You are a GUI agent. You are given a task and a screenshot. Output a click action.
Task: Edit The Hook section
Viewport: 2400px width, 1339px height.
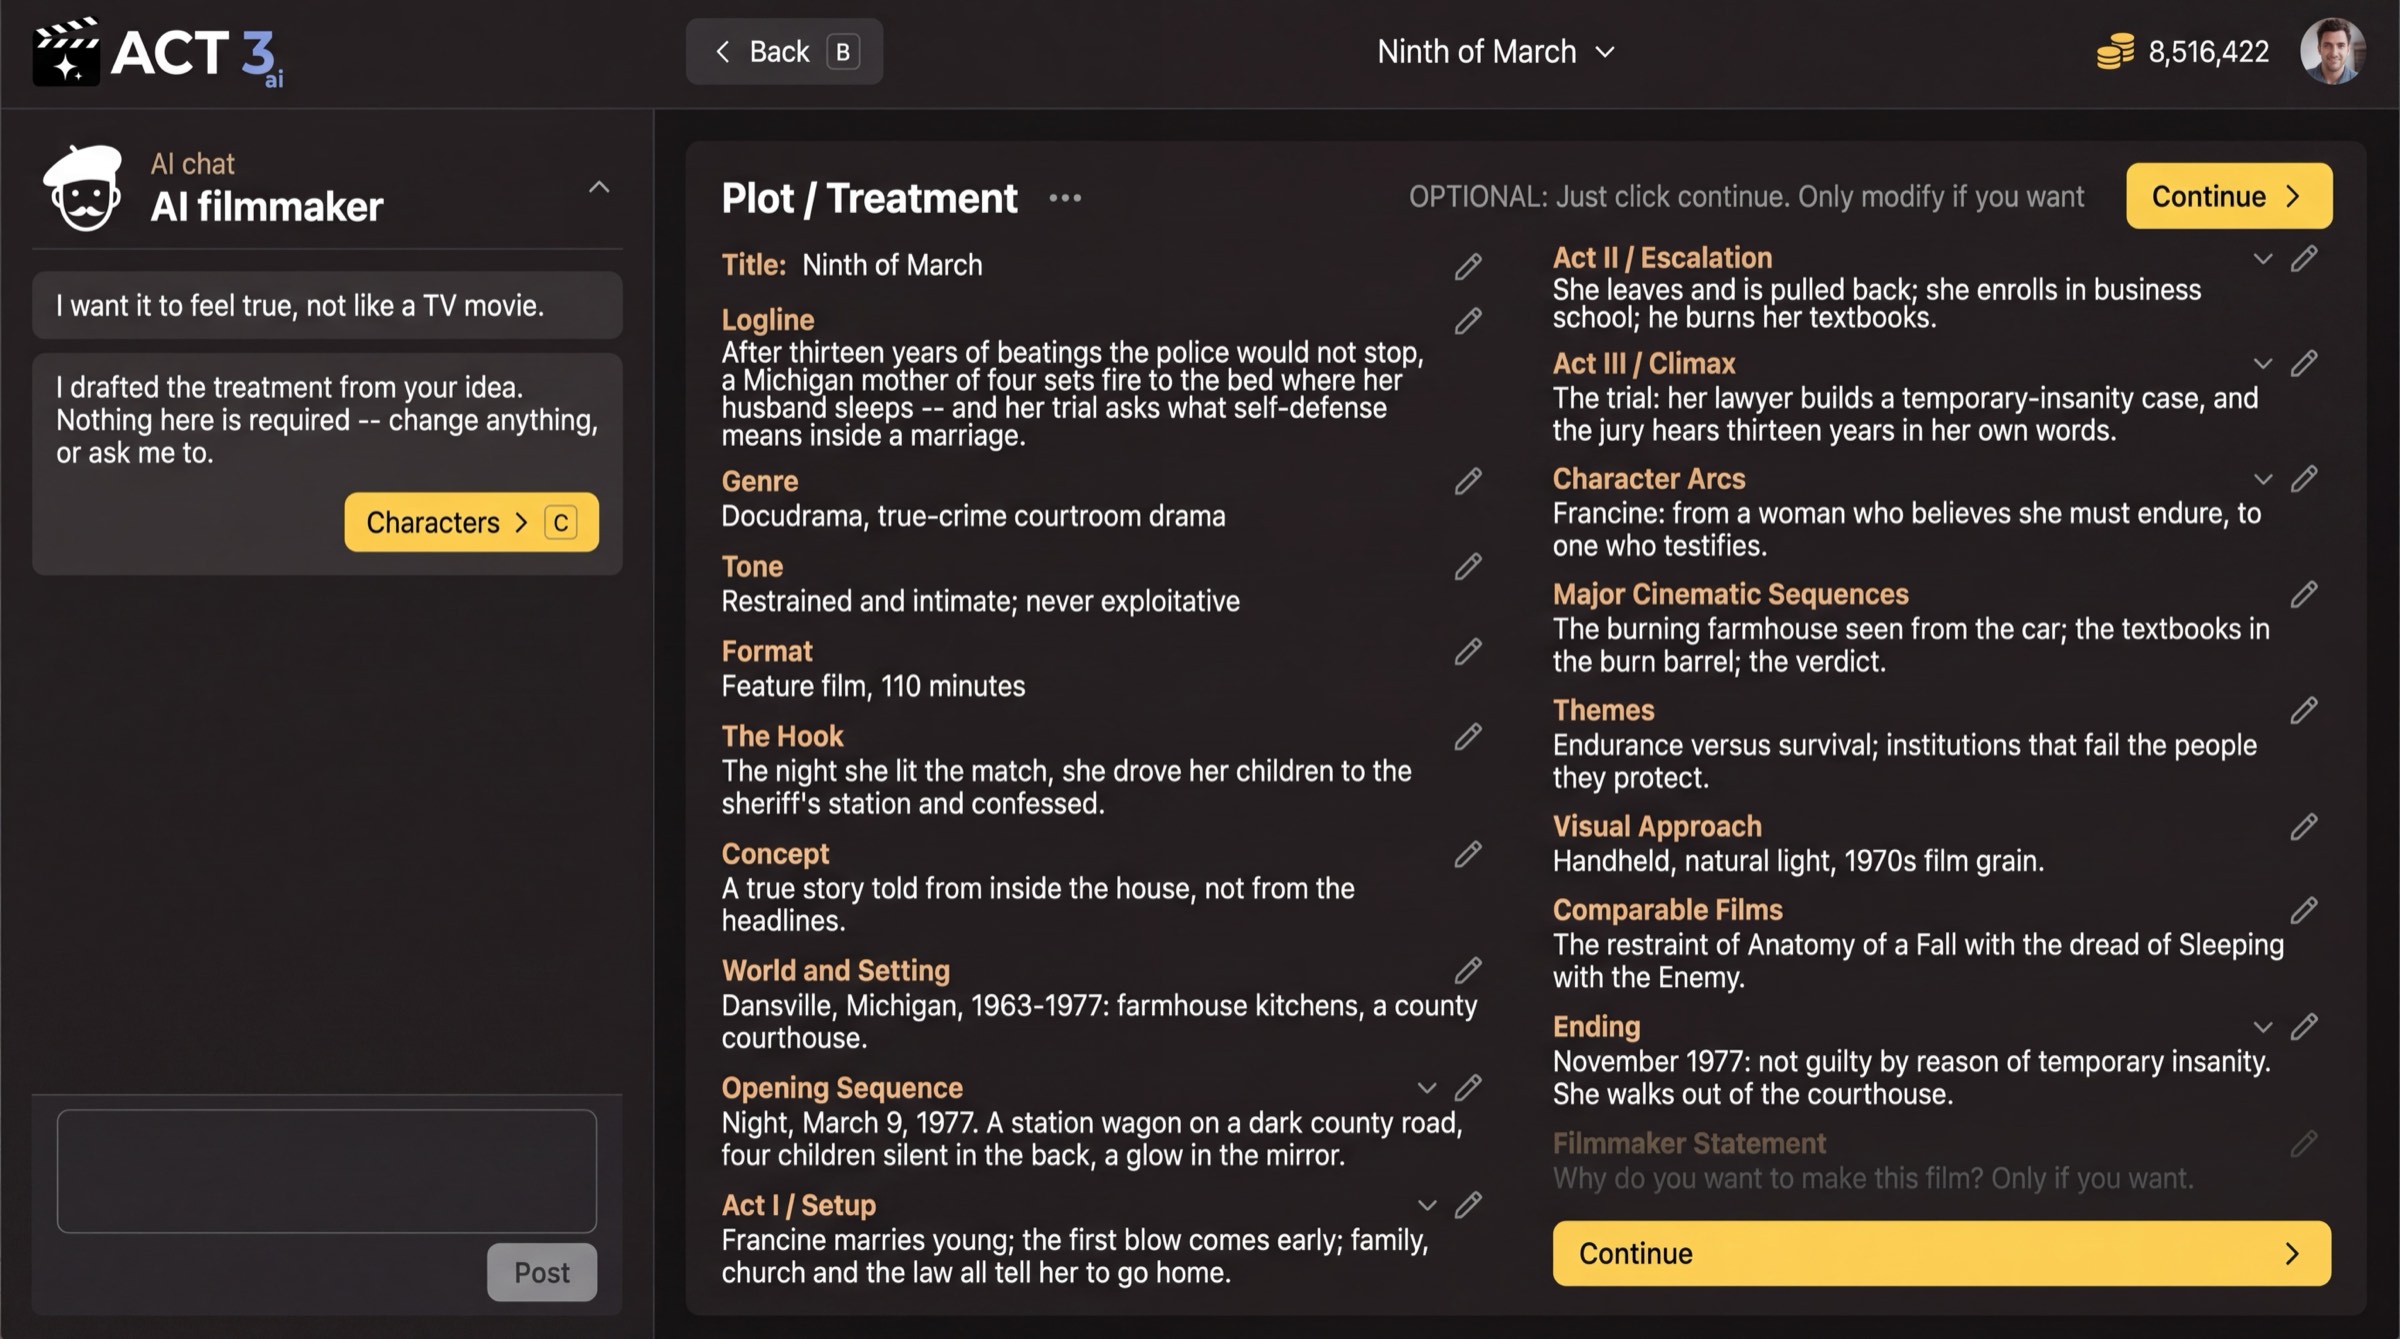pyautogui.click(x=1468, y=737)
